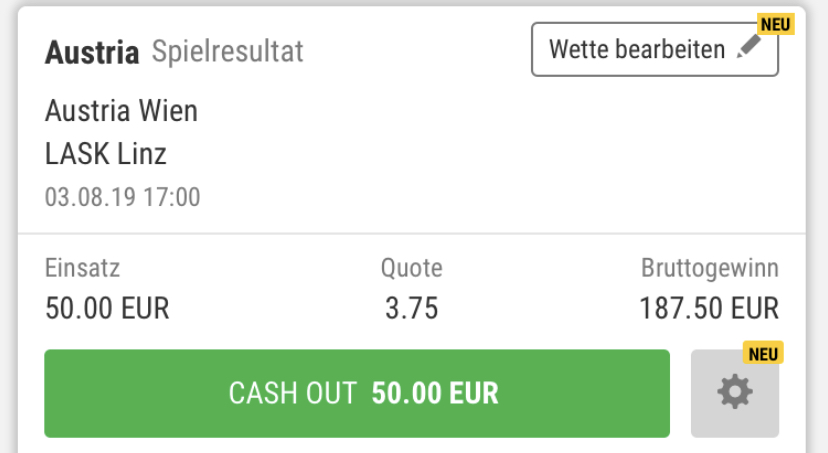
Task: Click the Quote label
Action: (x=411, y=268)
